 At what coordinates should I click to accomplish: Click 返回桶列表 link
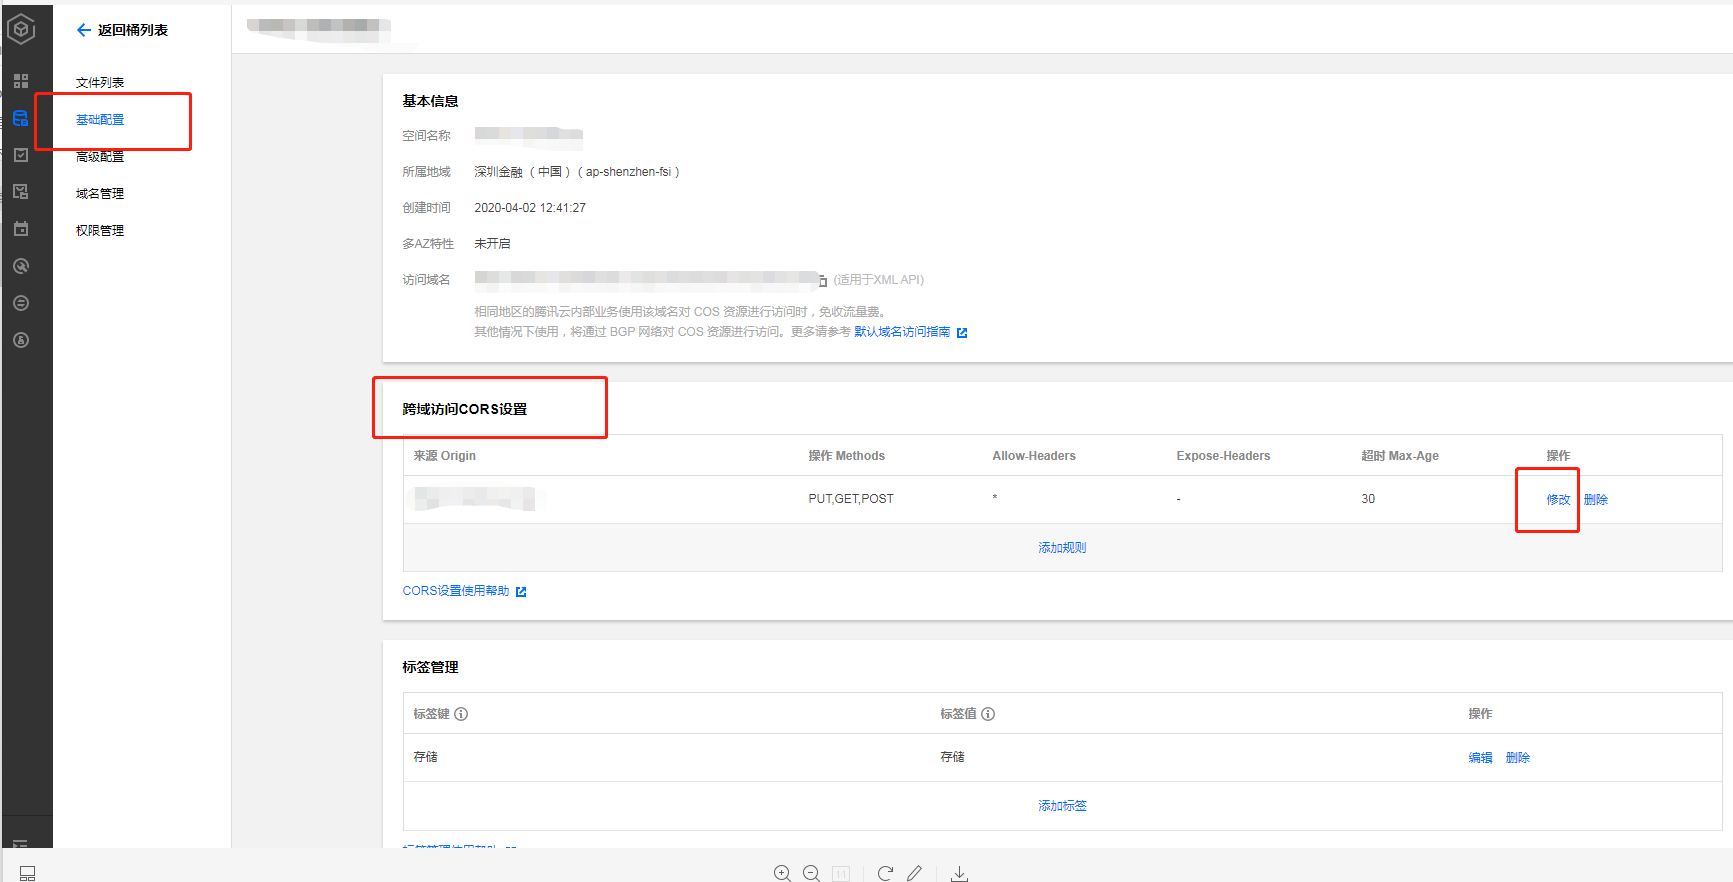tap(133, 30)
